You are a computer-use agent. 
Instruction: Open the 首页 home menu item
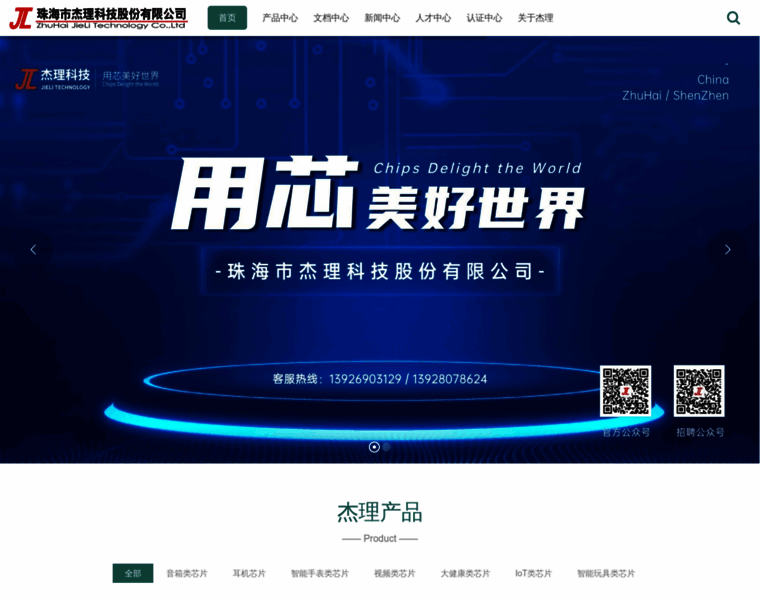227,18
